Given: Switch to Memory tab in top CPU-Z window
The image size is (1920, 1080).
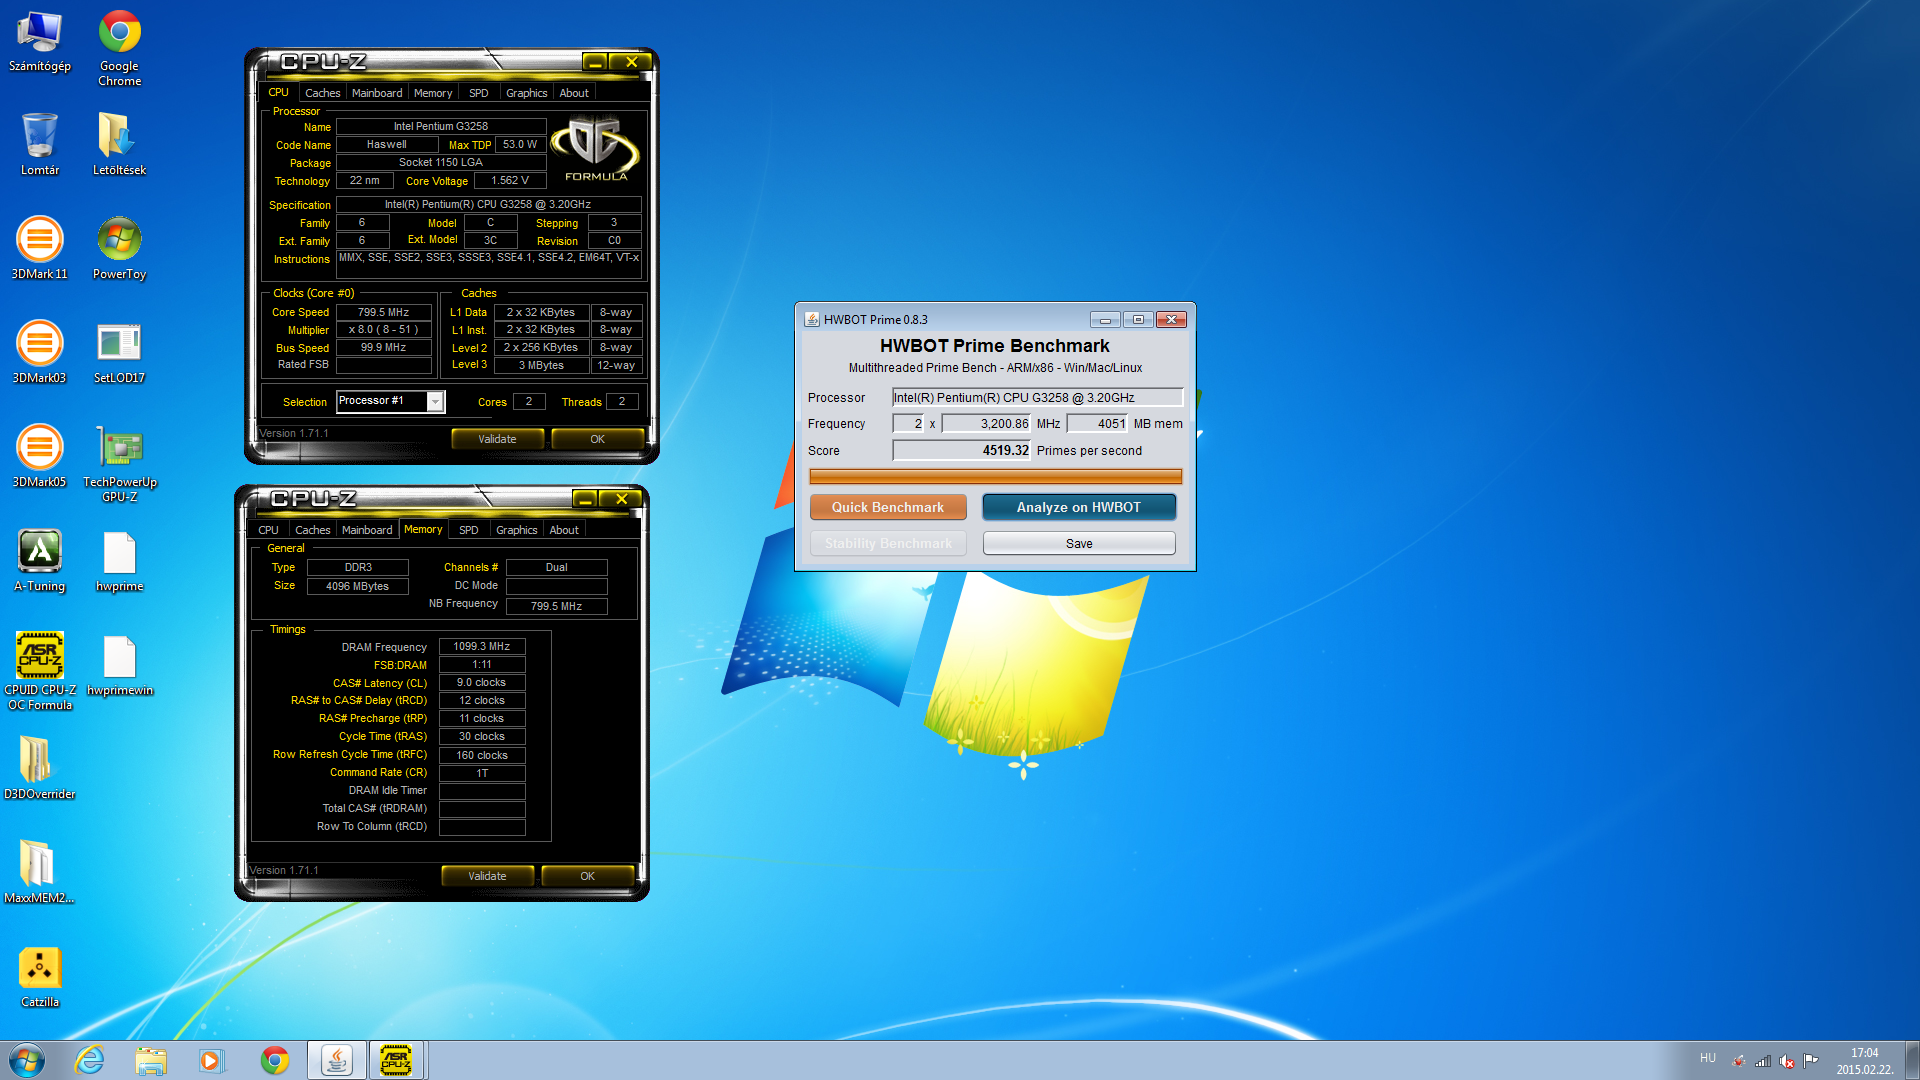Looking at the screenshot, I should coord(433,93).
